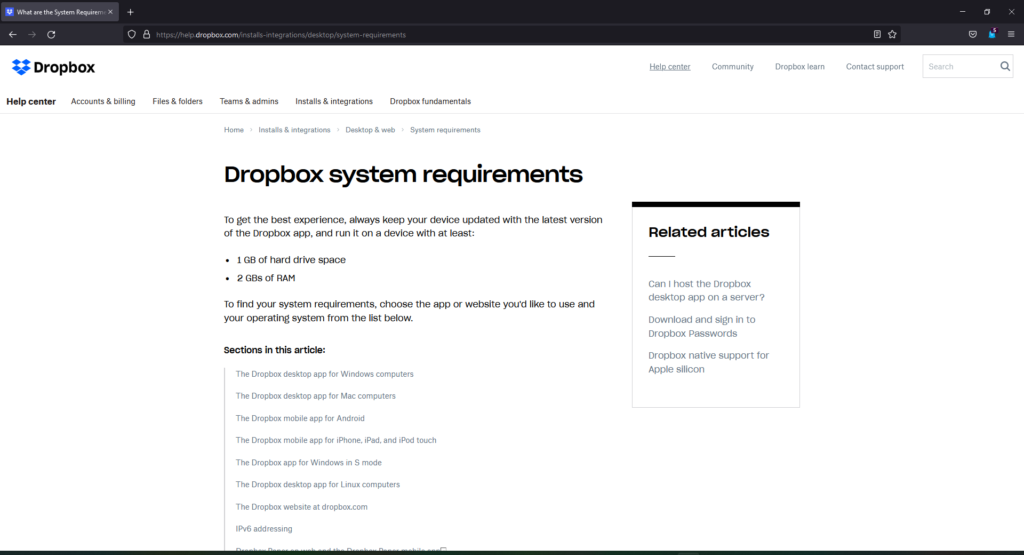Image resolution: width=1024 pixels, height=555 pixels.
Task: Open Dropbox native support for Apple silicon
Action: (708, 362)
